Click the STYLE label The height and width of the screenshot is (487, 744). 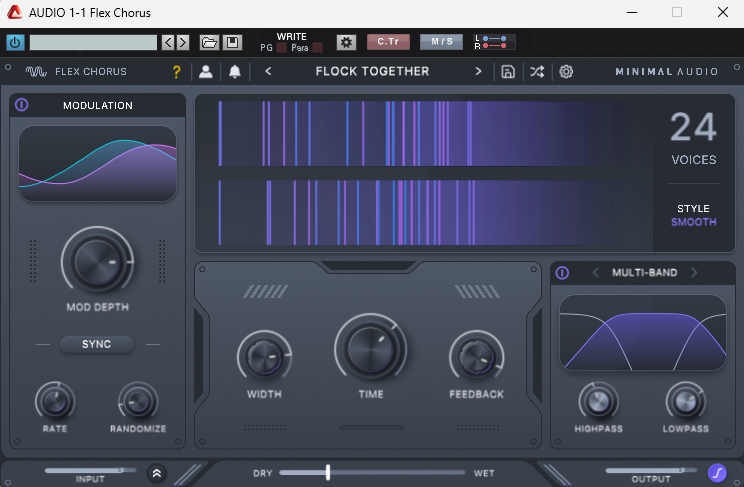tap(693, 208)
